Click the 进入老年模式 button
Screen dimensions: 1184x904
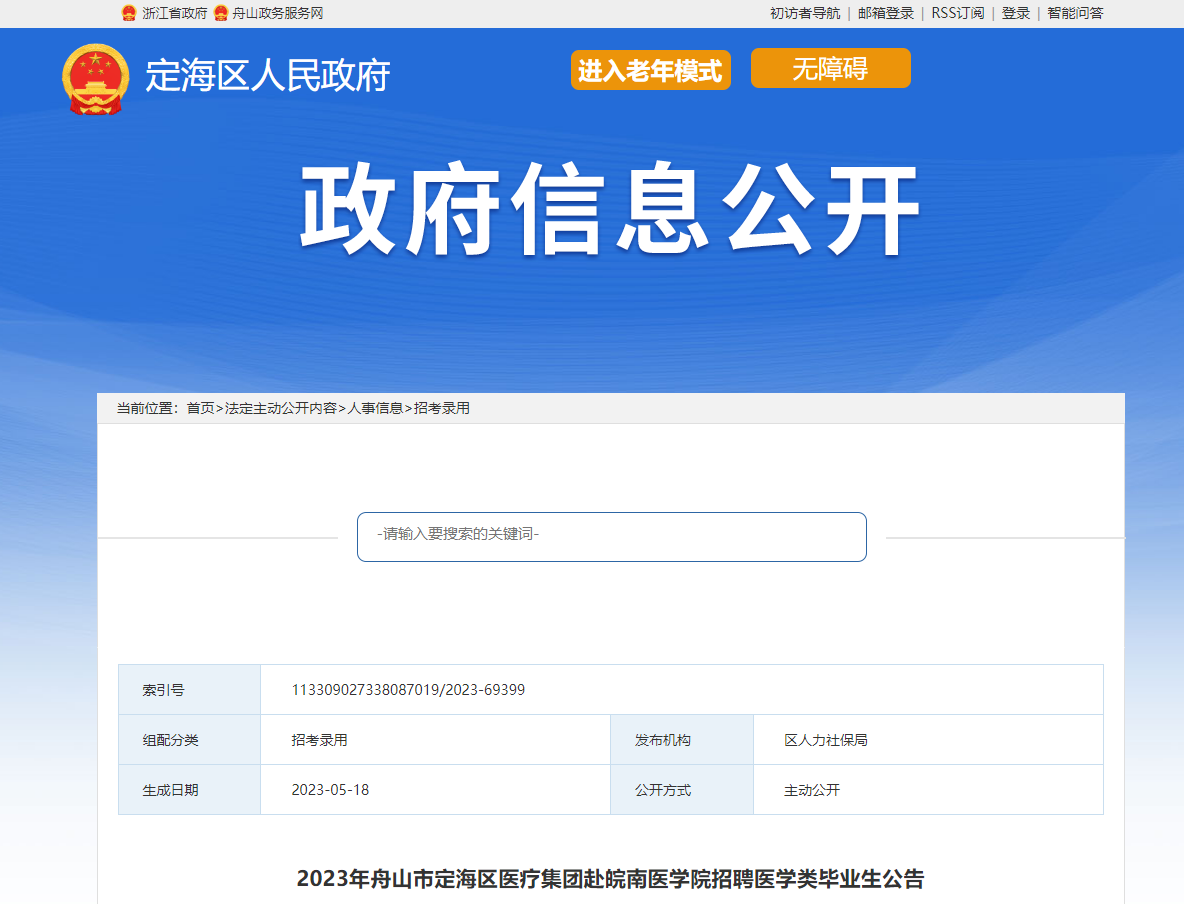(650, 70)
